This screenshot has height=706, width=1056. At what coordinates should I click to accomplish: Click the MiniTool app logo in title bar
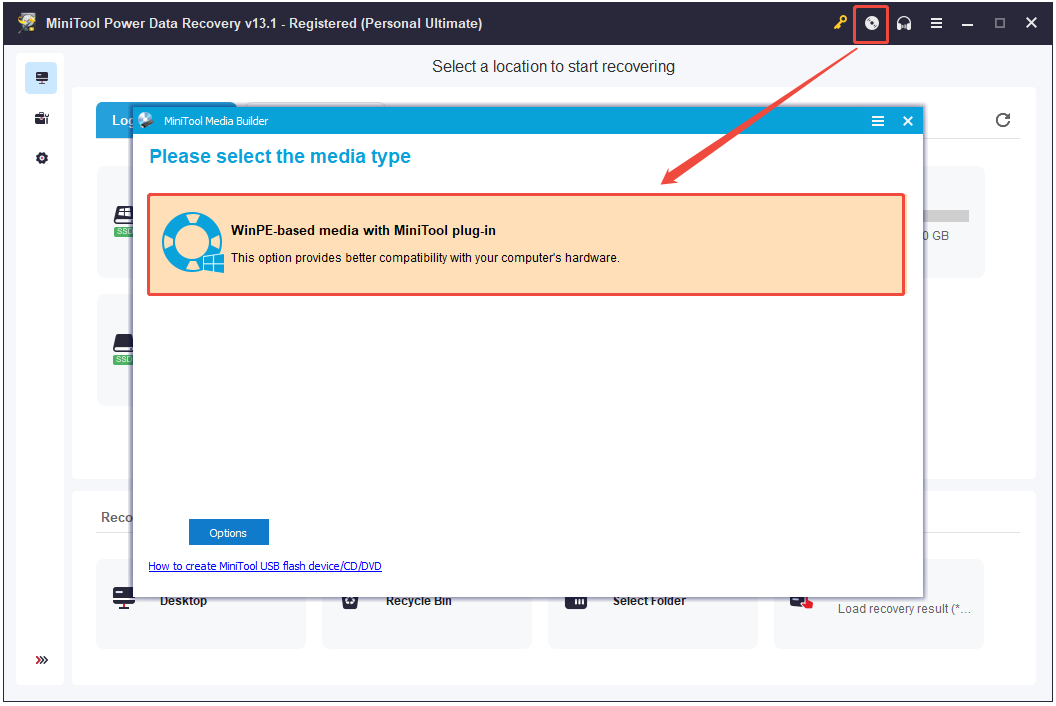(x=27, y=23)
